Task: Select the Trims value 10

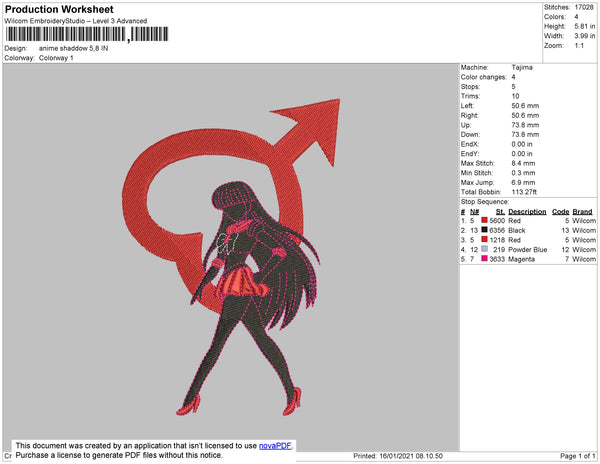Action: [x=515, y=96]
